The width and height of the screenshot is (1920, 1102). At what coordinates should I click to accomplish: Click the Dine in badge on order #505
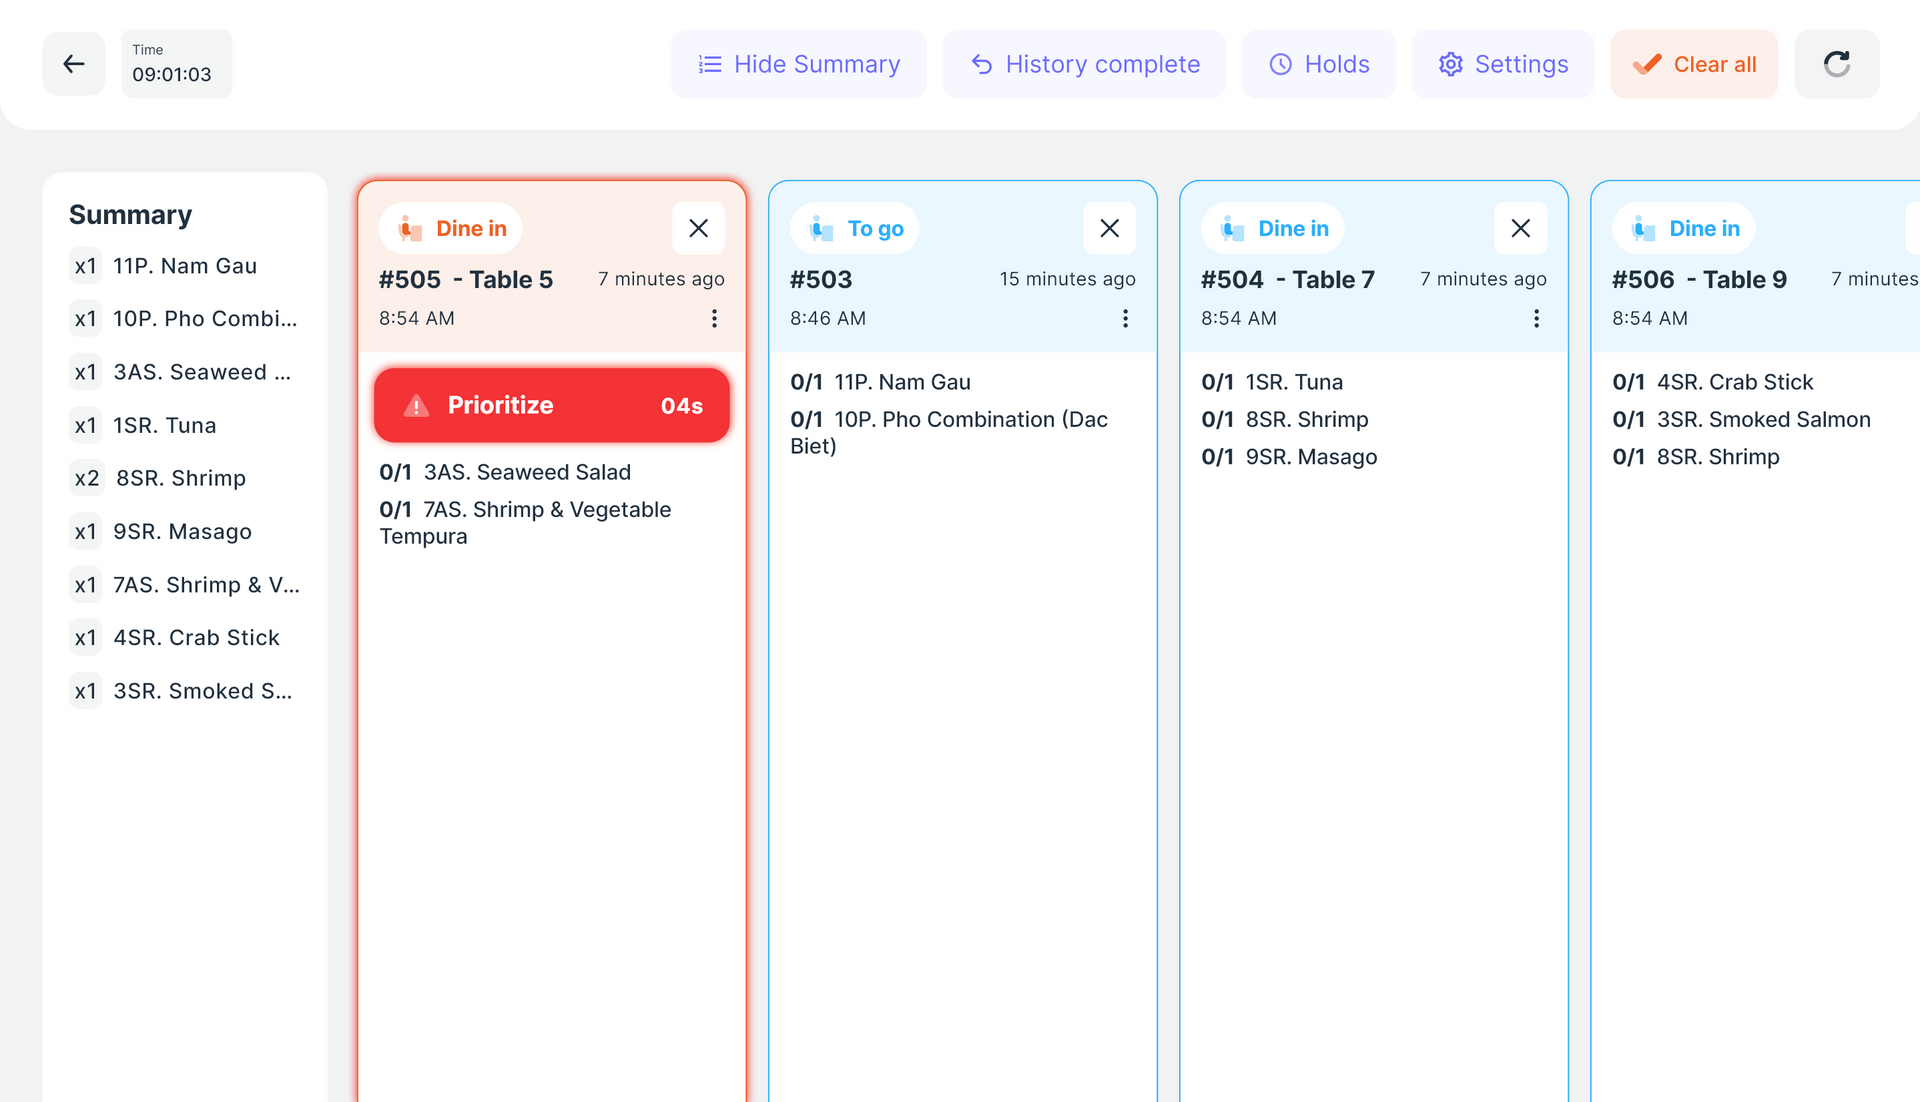(450, 228)
